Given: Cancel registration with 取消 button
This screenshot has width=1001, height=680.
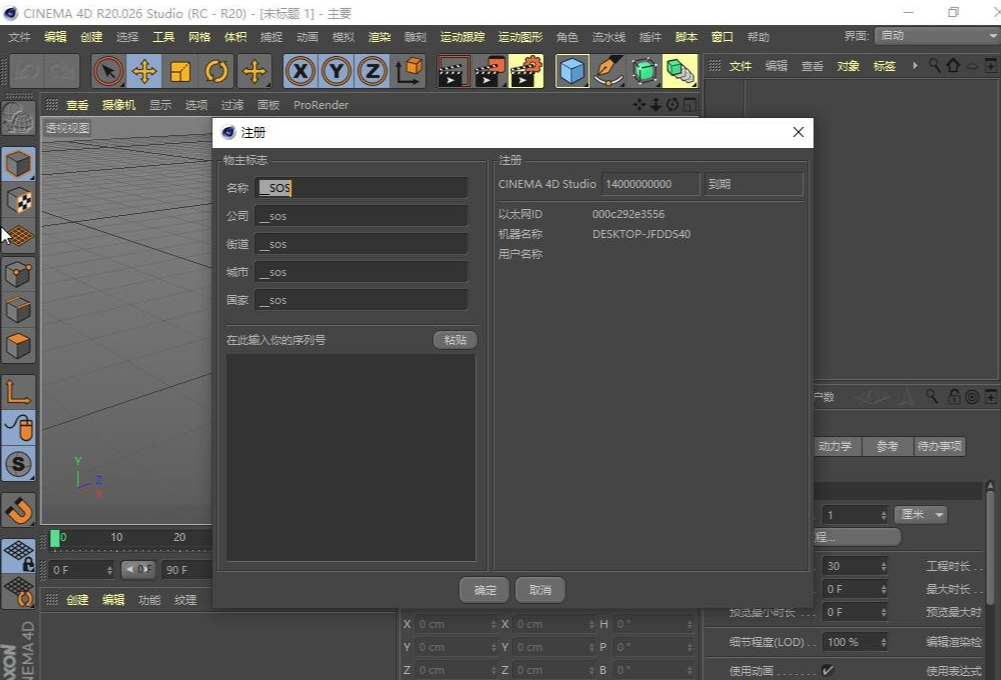Looking at the screenshot, I should [x=540, y=590].
